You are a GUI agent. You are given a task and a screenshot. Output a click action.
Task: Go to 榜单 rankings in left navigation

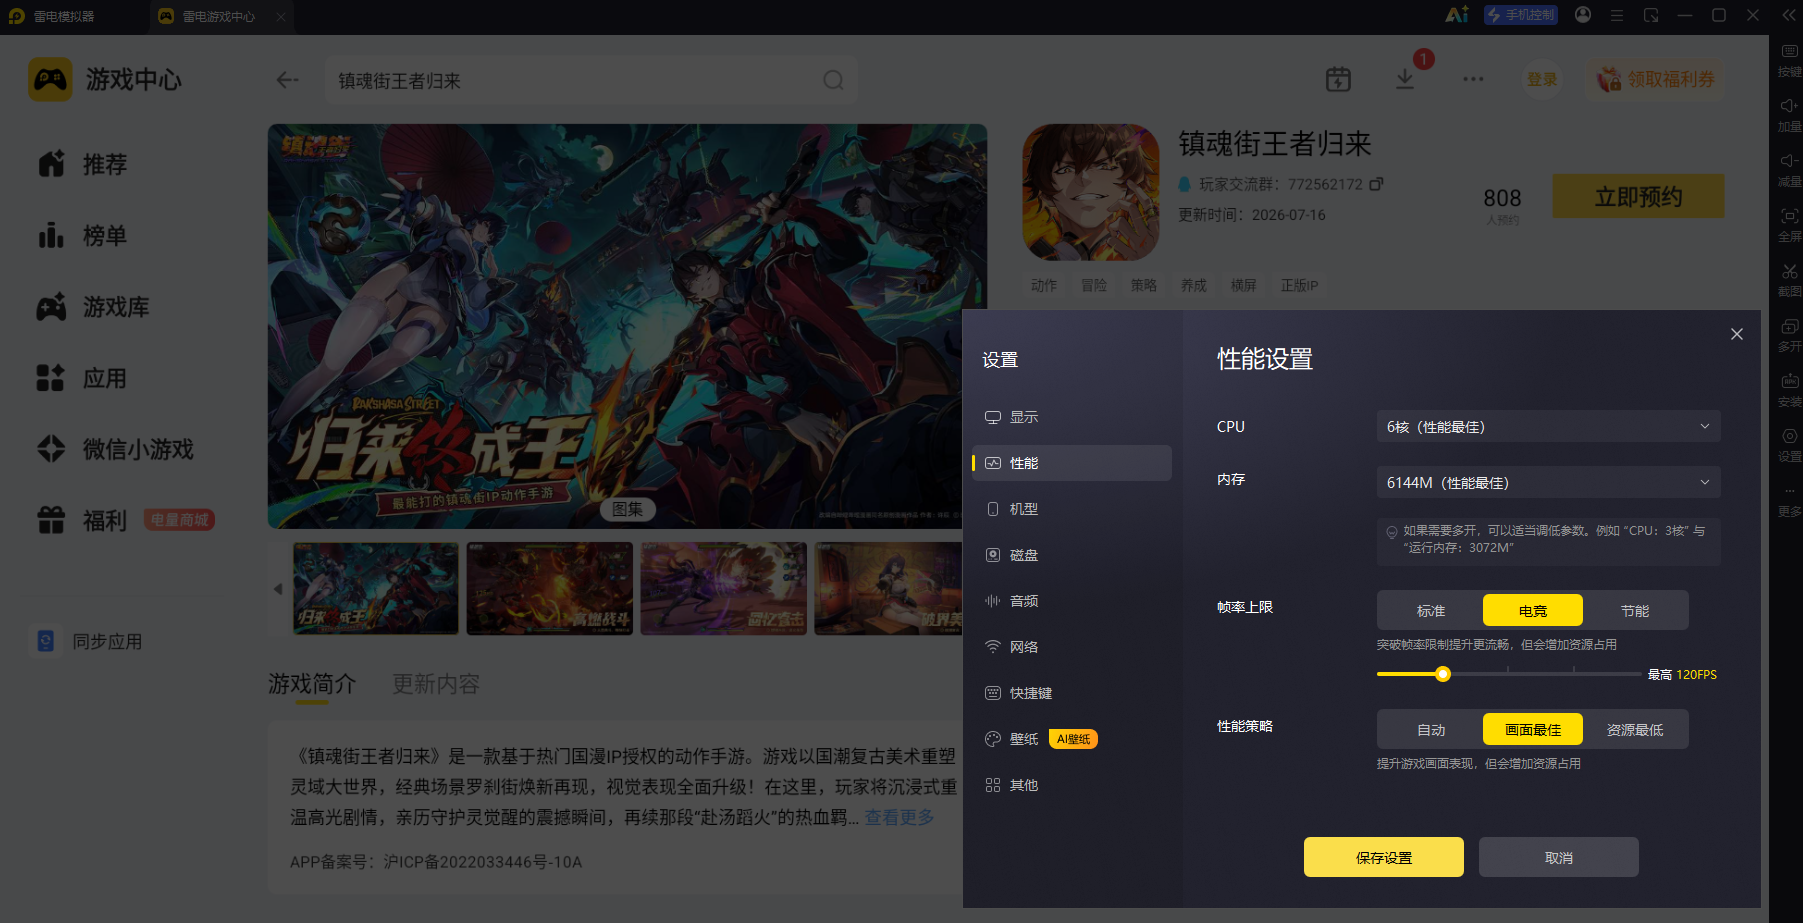(x=82, y=235)
